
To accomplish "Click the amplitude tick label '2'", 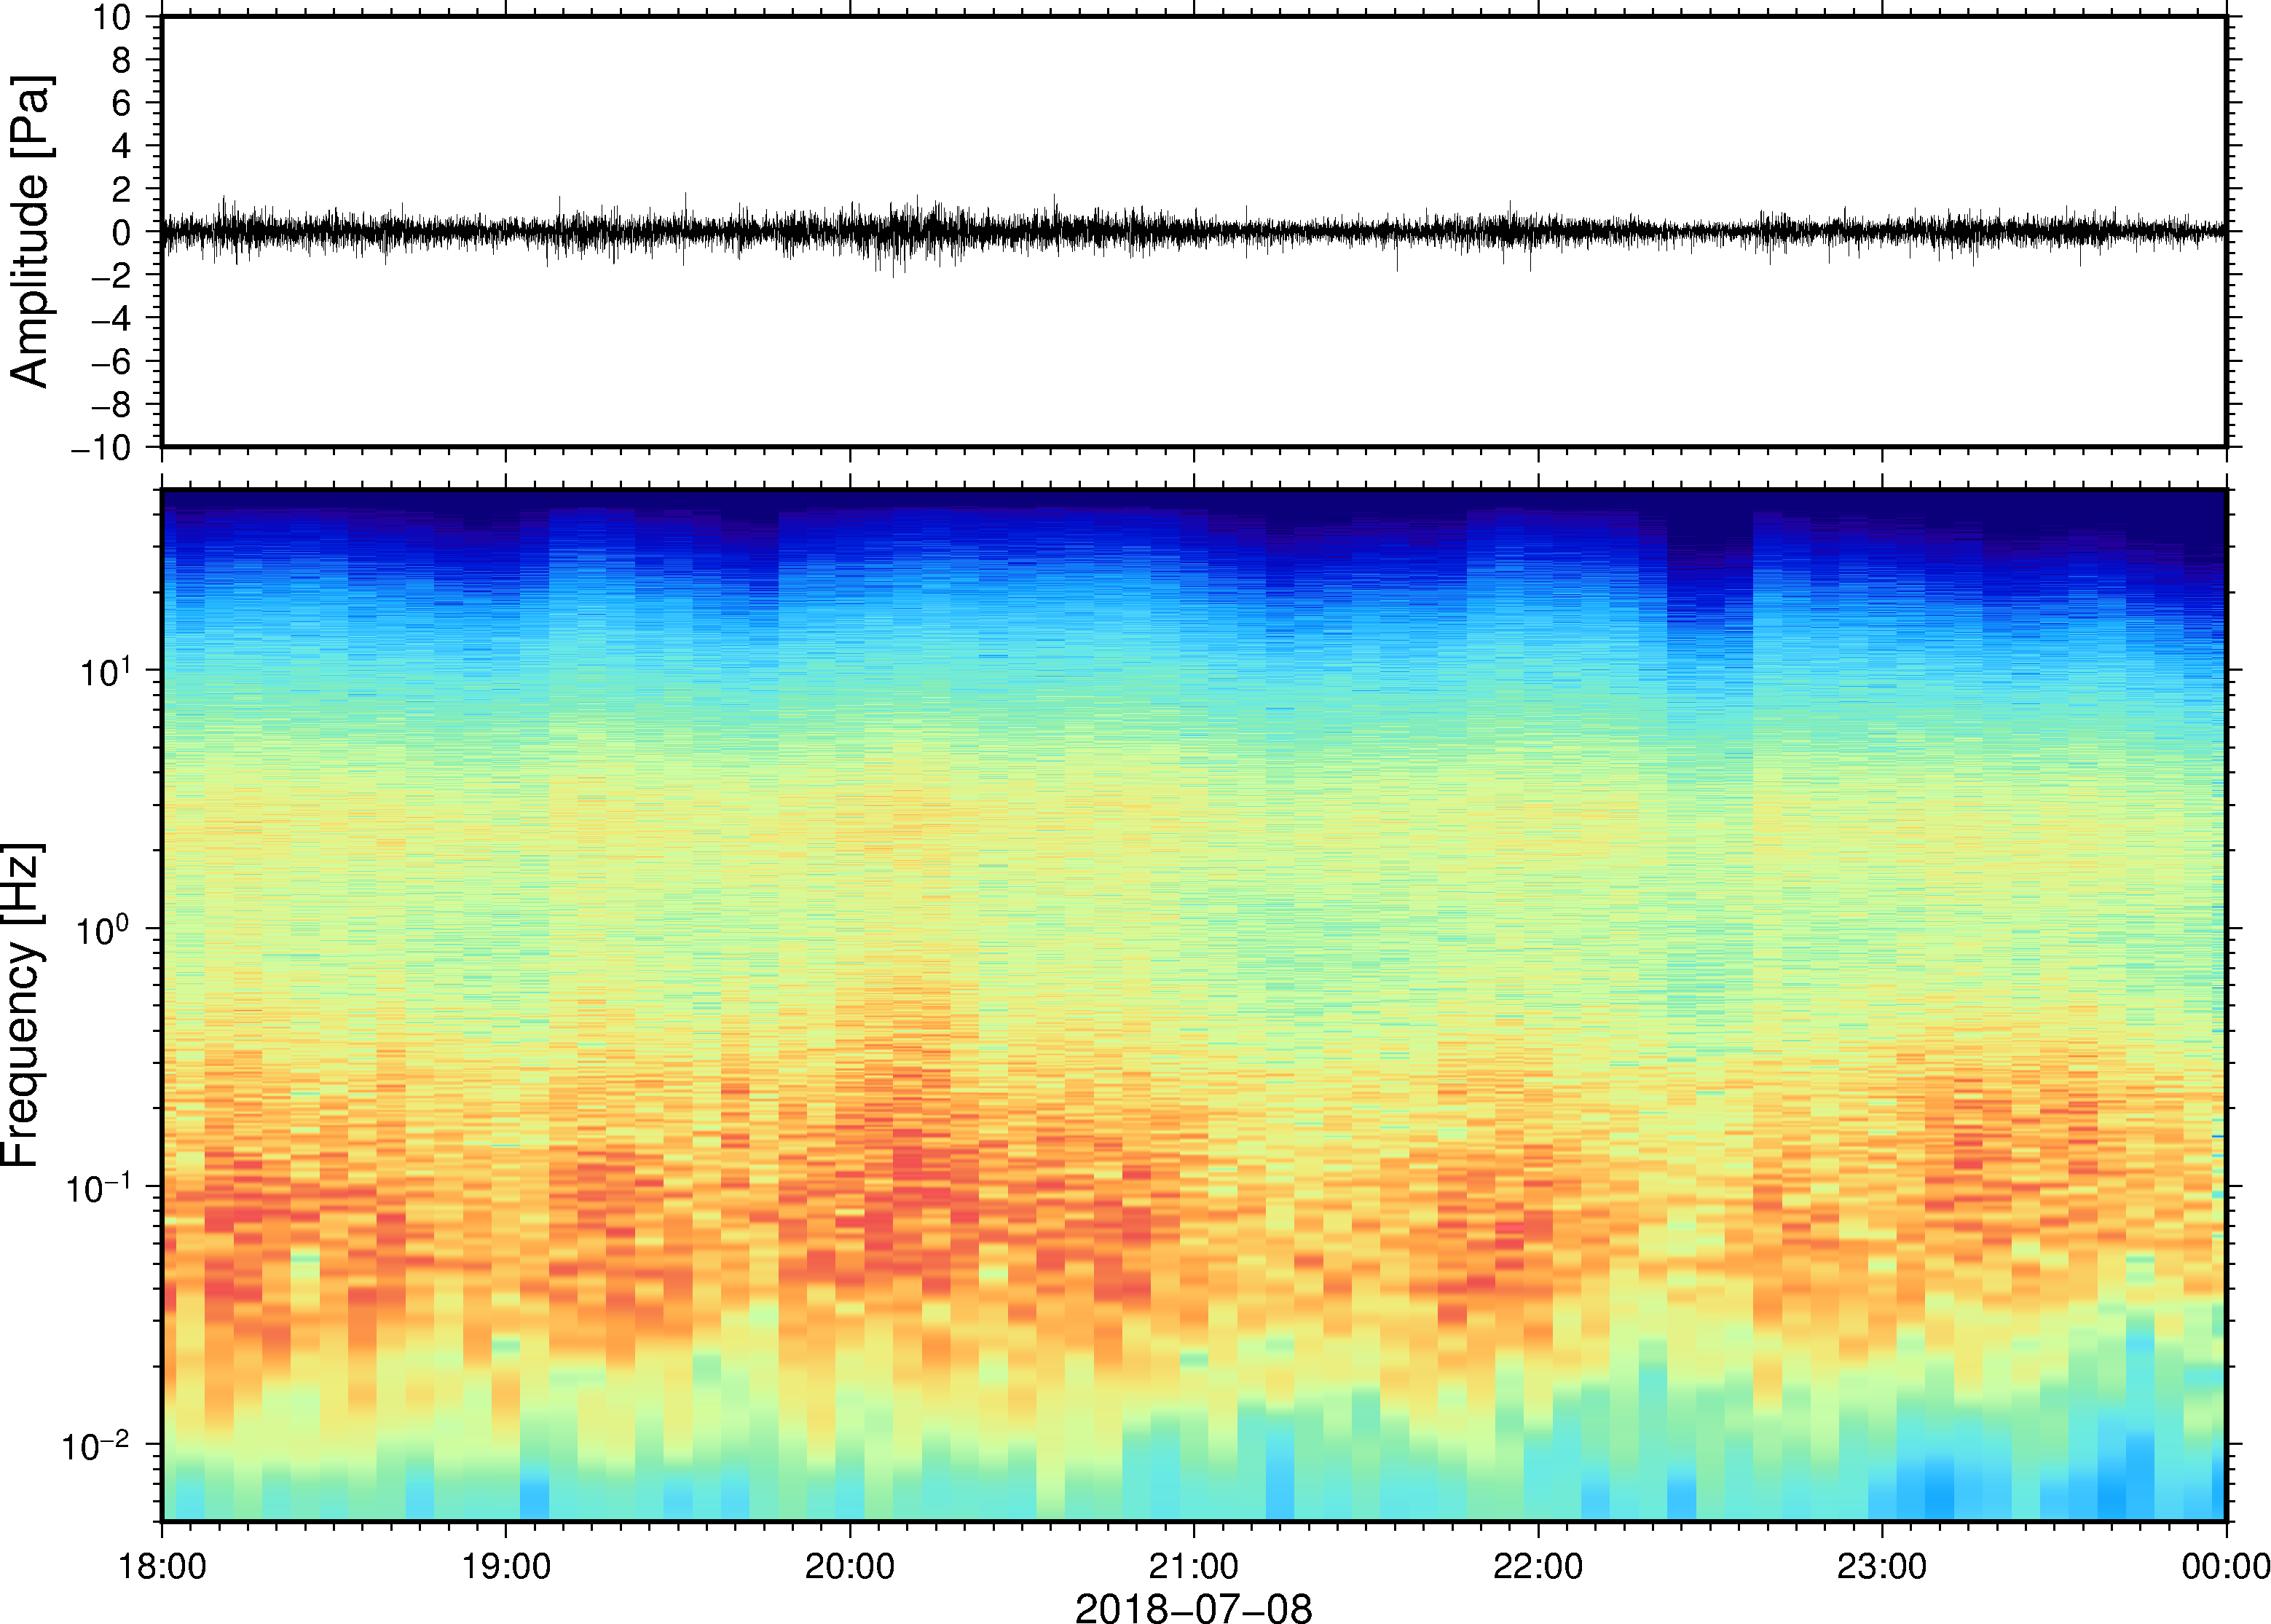I will point(122,189).
